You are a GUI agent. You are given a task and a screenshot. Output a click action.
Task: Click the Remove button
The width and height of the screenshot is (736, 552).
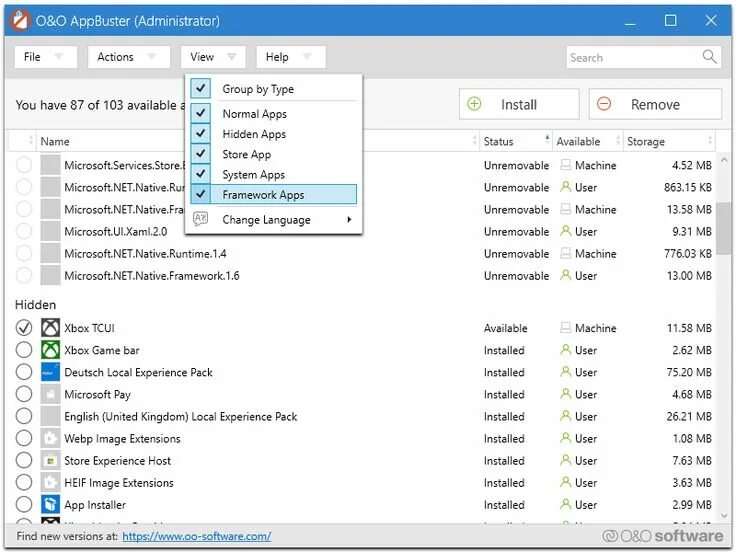point(655,104)
